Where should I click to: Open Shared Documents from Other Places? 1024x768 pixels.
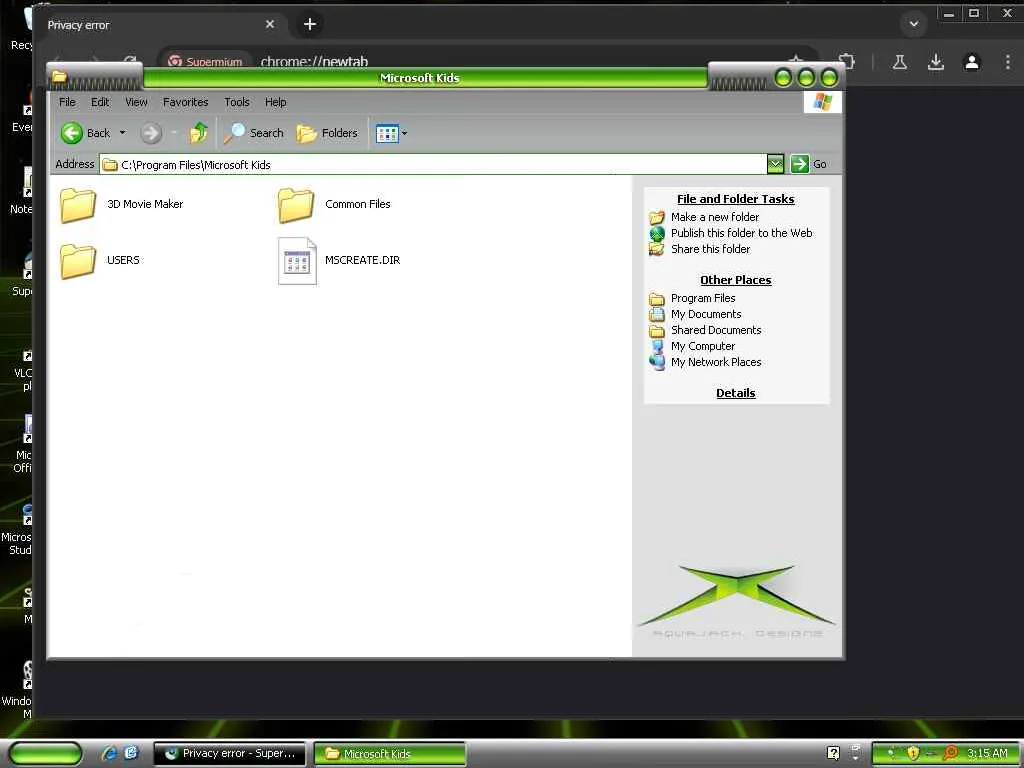coord(716,330)
